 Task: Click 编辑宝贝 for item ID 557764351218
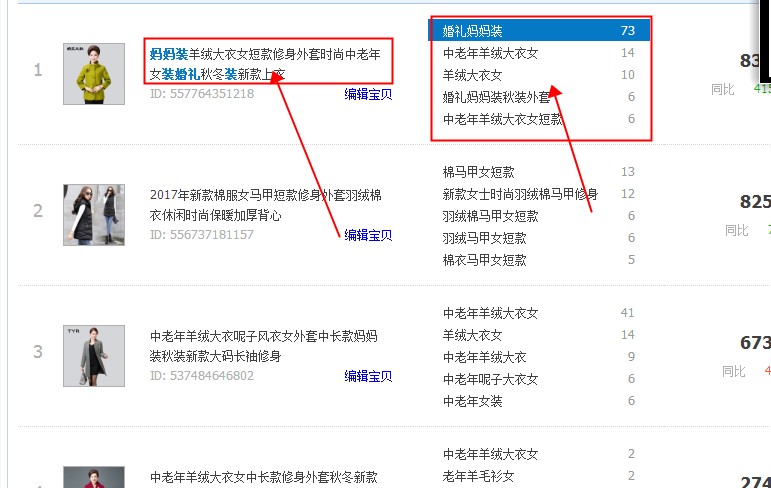368,94
